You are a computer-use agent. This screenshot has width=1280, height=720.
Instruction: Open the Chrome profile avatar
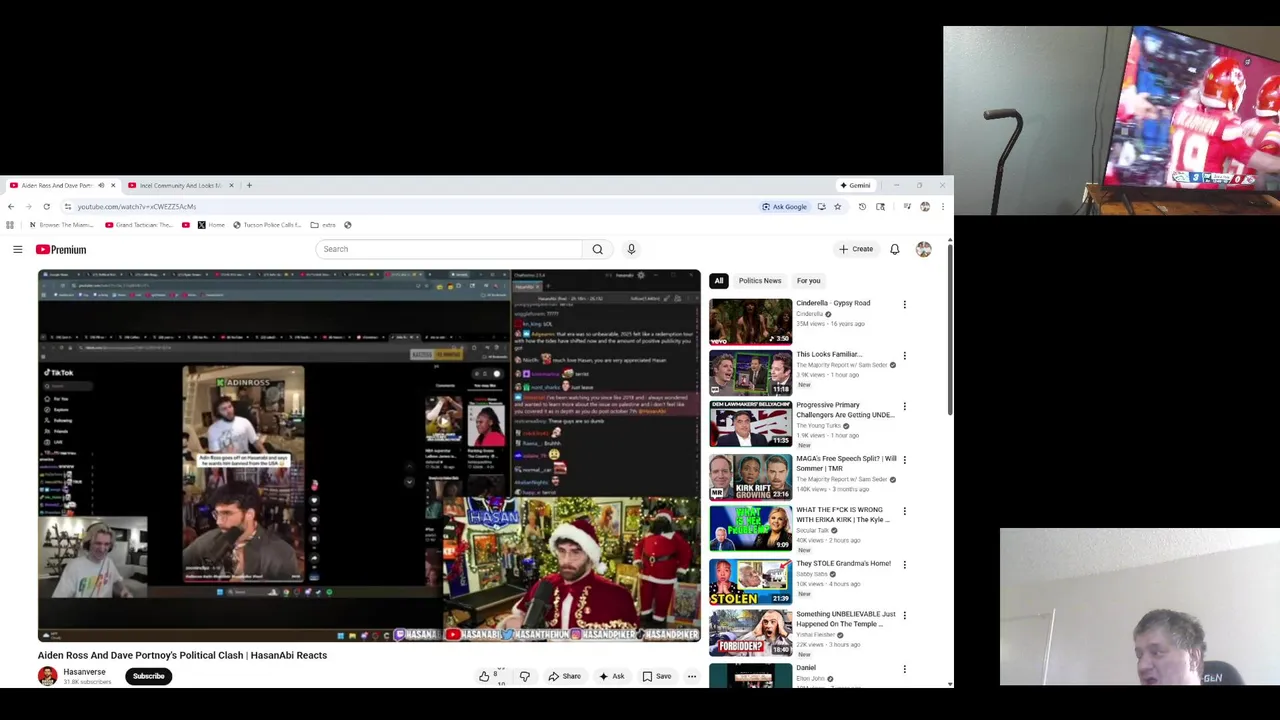coord(925,207)
